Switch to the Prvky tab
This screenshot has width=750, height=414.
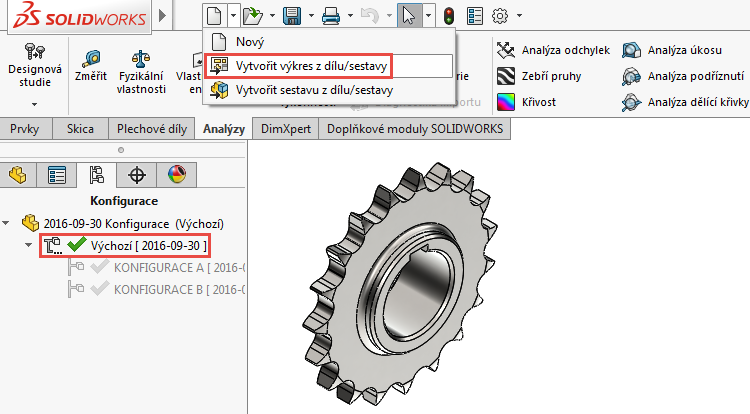point(24,129)
